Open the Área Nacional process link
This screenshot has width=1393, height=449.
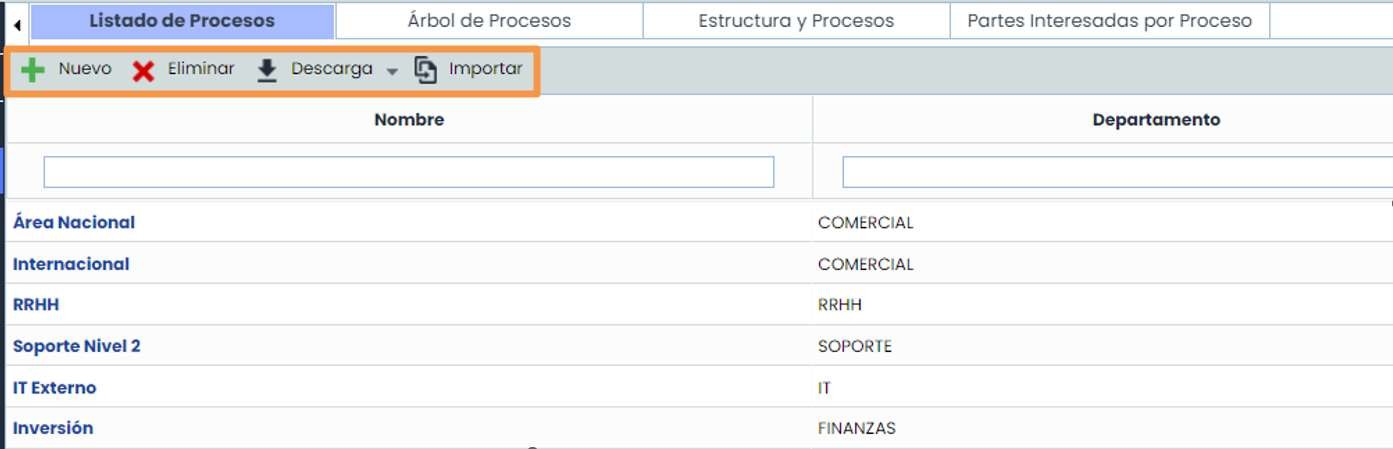point(74,223)
